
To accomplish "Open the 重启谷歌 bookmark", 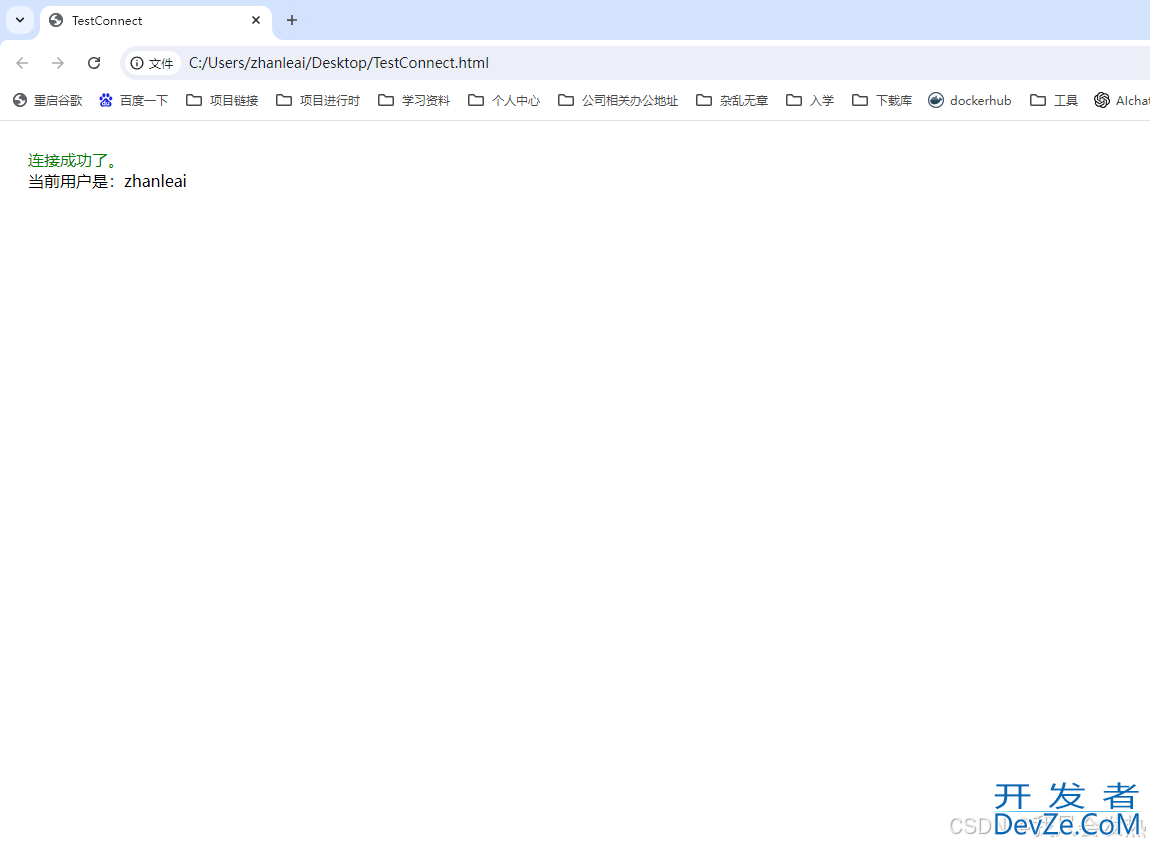I will pos(48,100).
